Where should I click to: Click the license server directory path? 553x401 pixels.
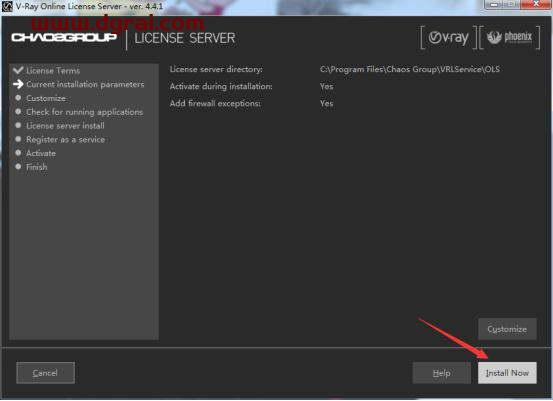tap(410, 69)
